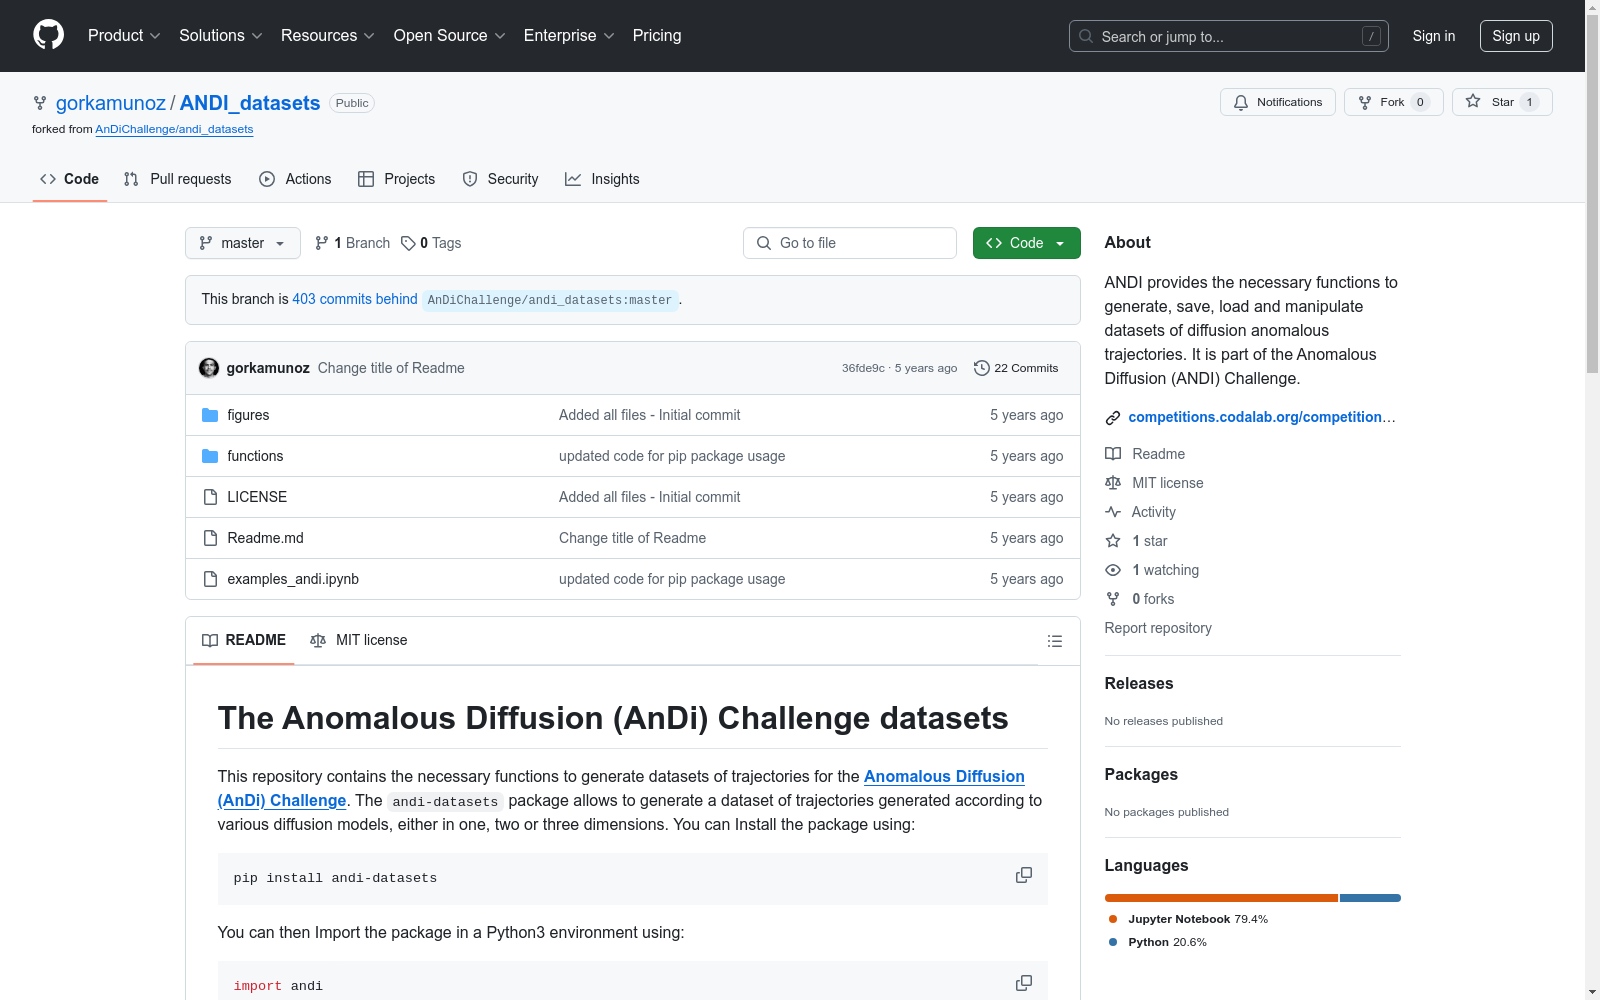Open the green Code dropdown button
Image resolution: width=1600 pixels, height=1000 pixels.
(1027, 243)
